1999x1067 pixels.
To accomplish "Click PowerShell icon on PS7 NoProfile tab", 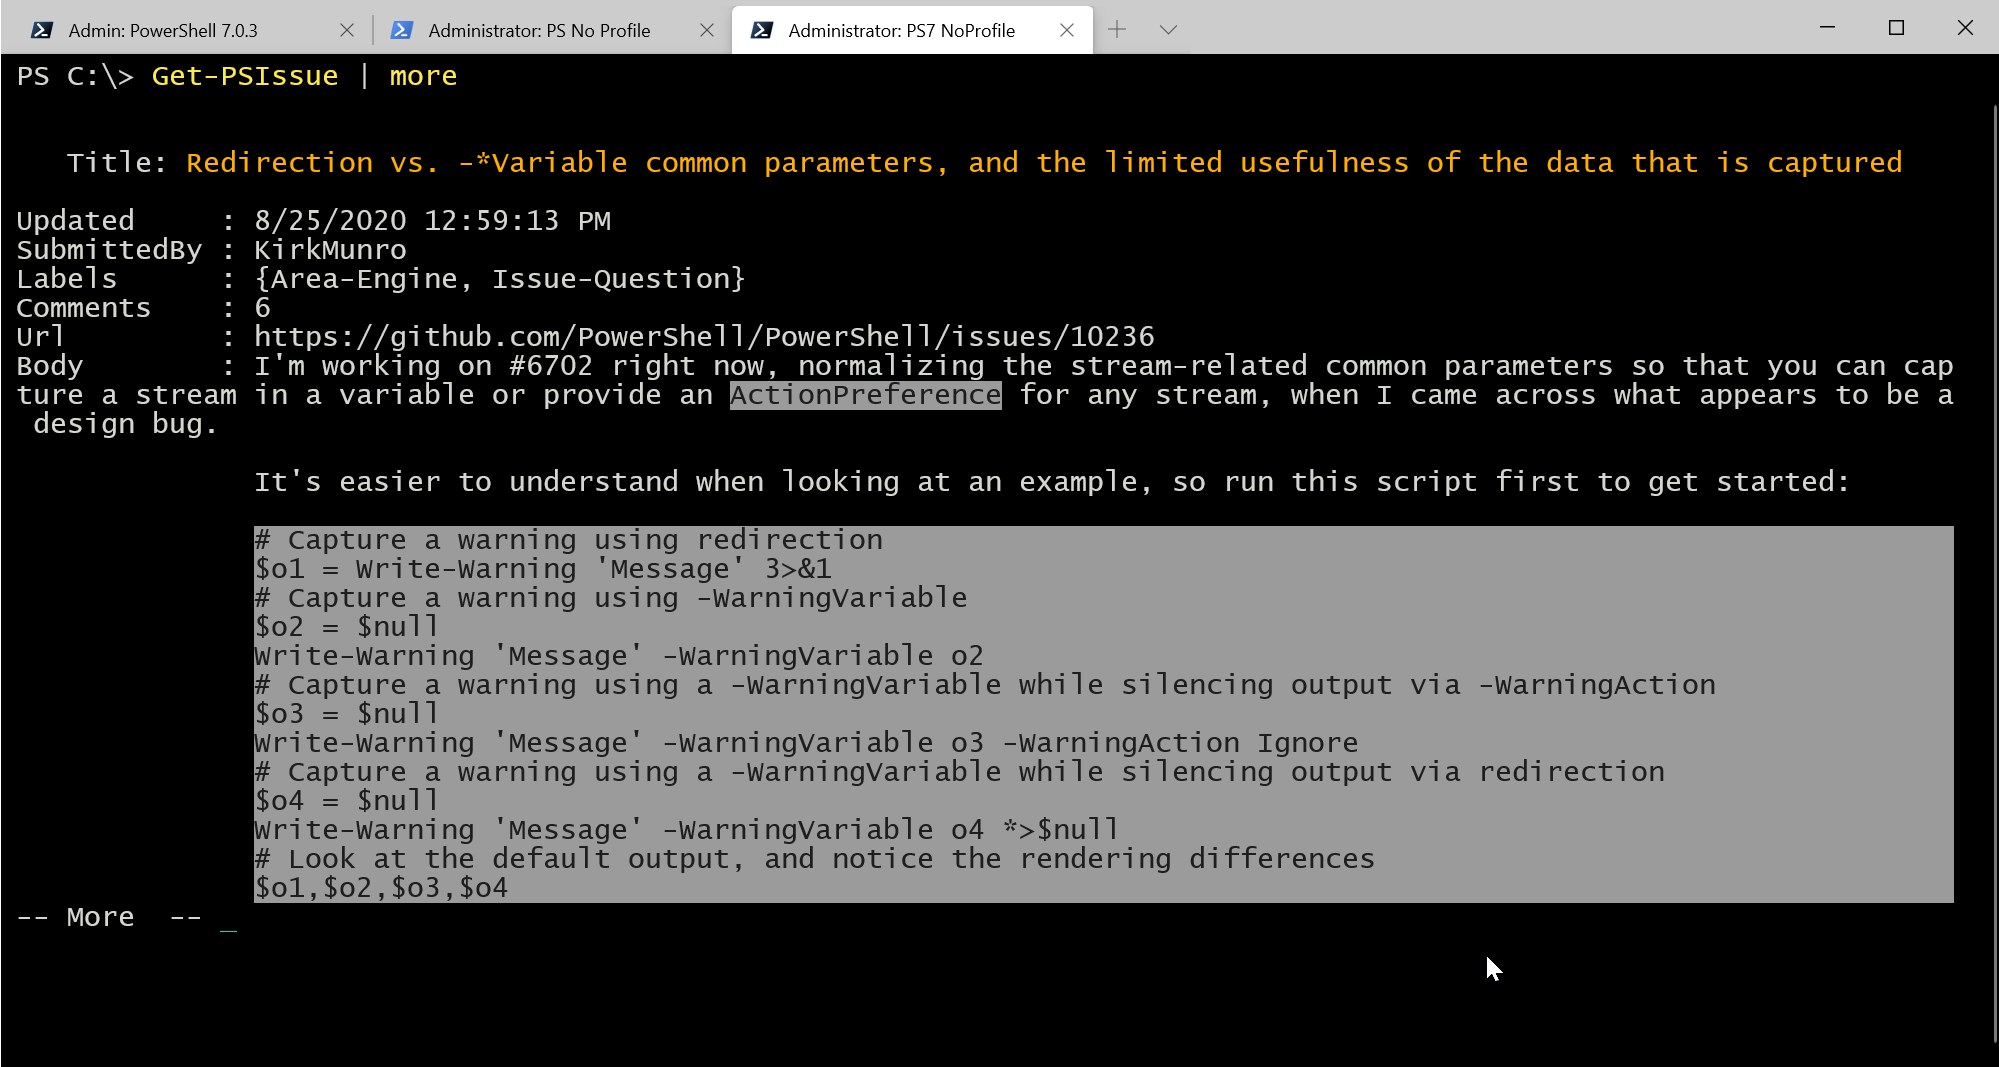I will [x=761, y=30].
